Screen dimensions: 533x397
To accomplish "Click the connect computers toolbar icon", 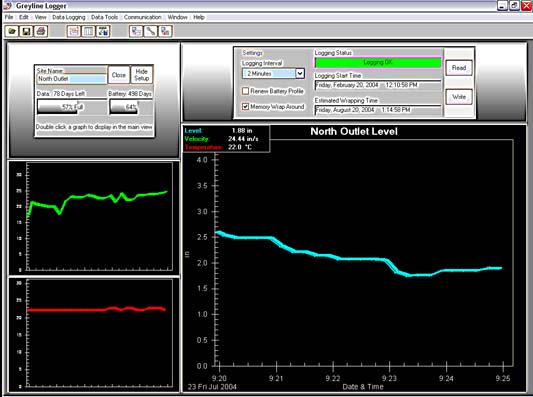I will [136, 31].
